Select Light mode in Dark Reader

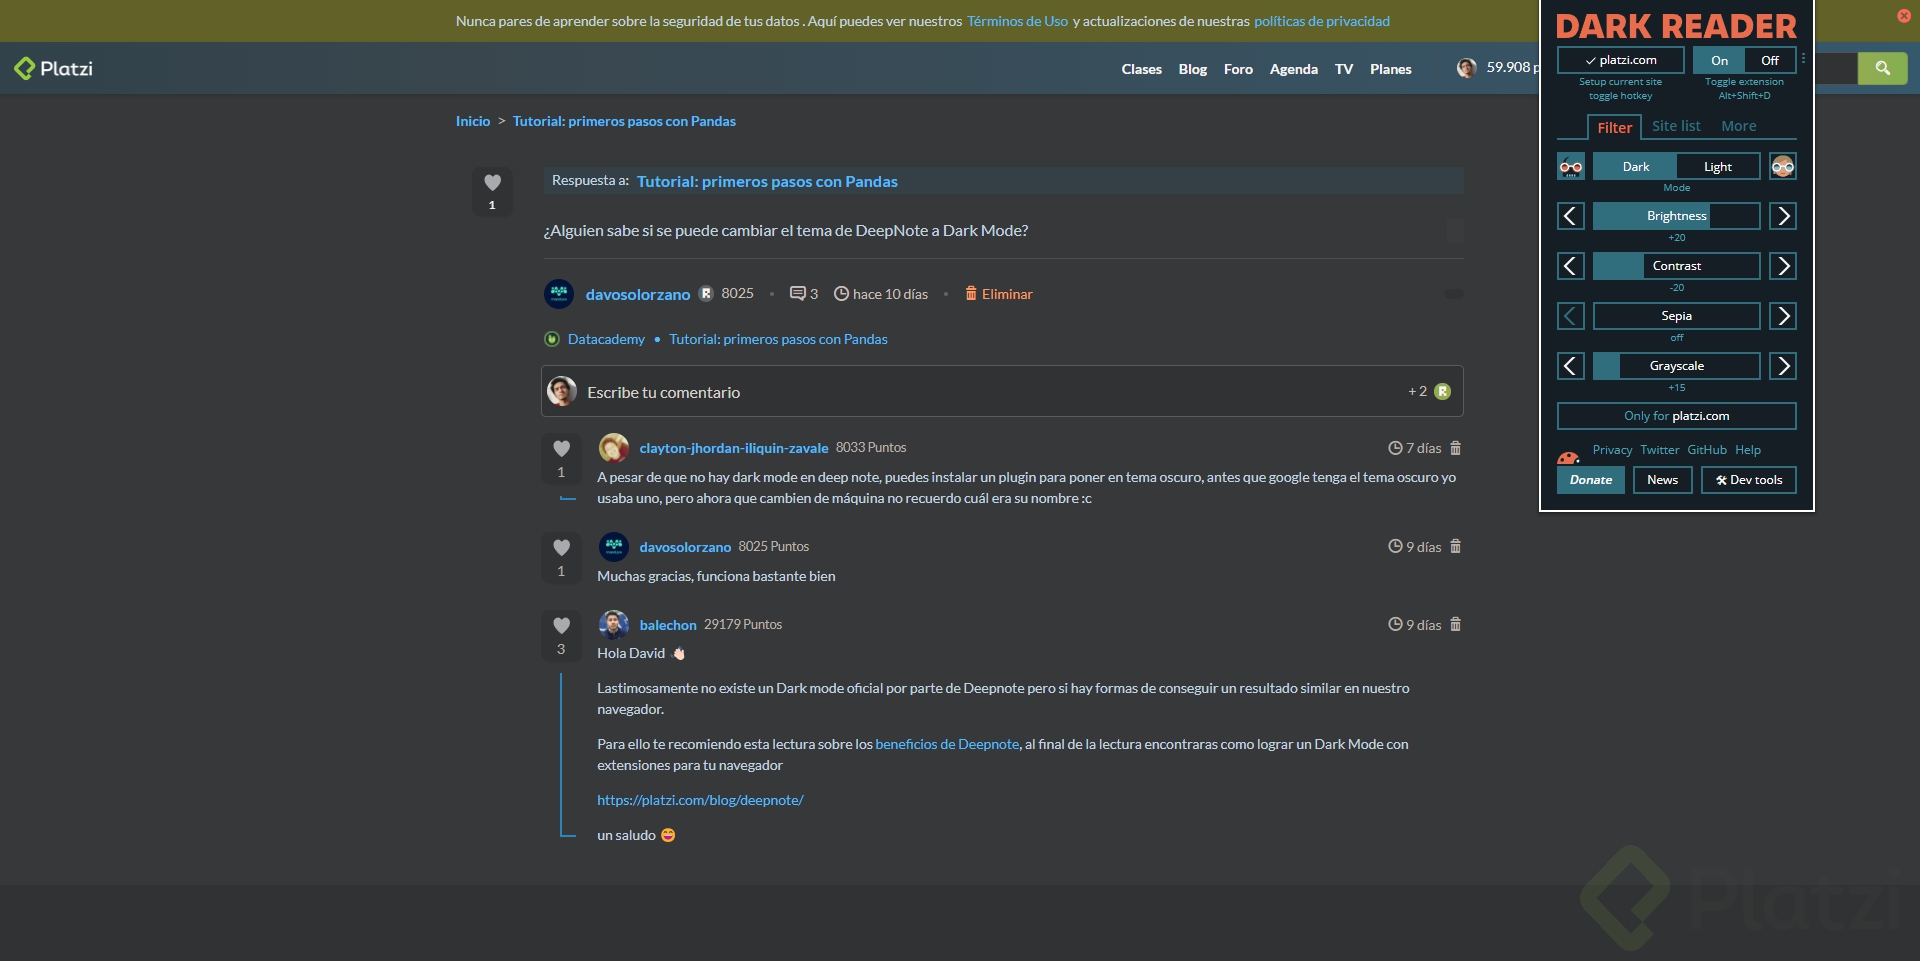(x=1718, y=166)
